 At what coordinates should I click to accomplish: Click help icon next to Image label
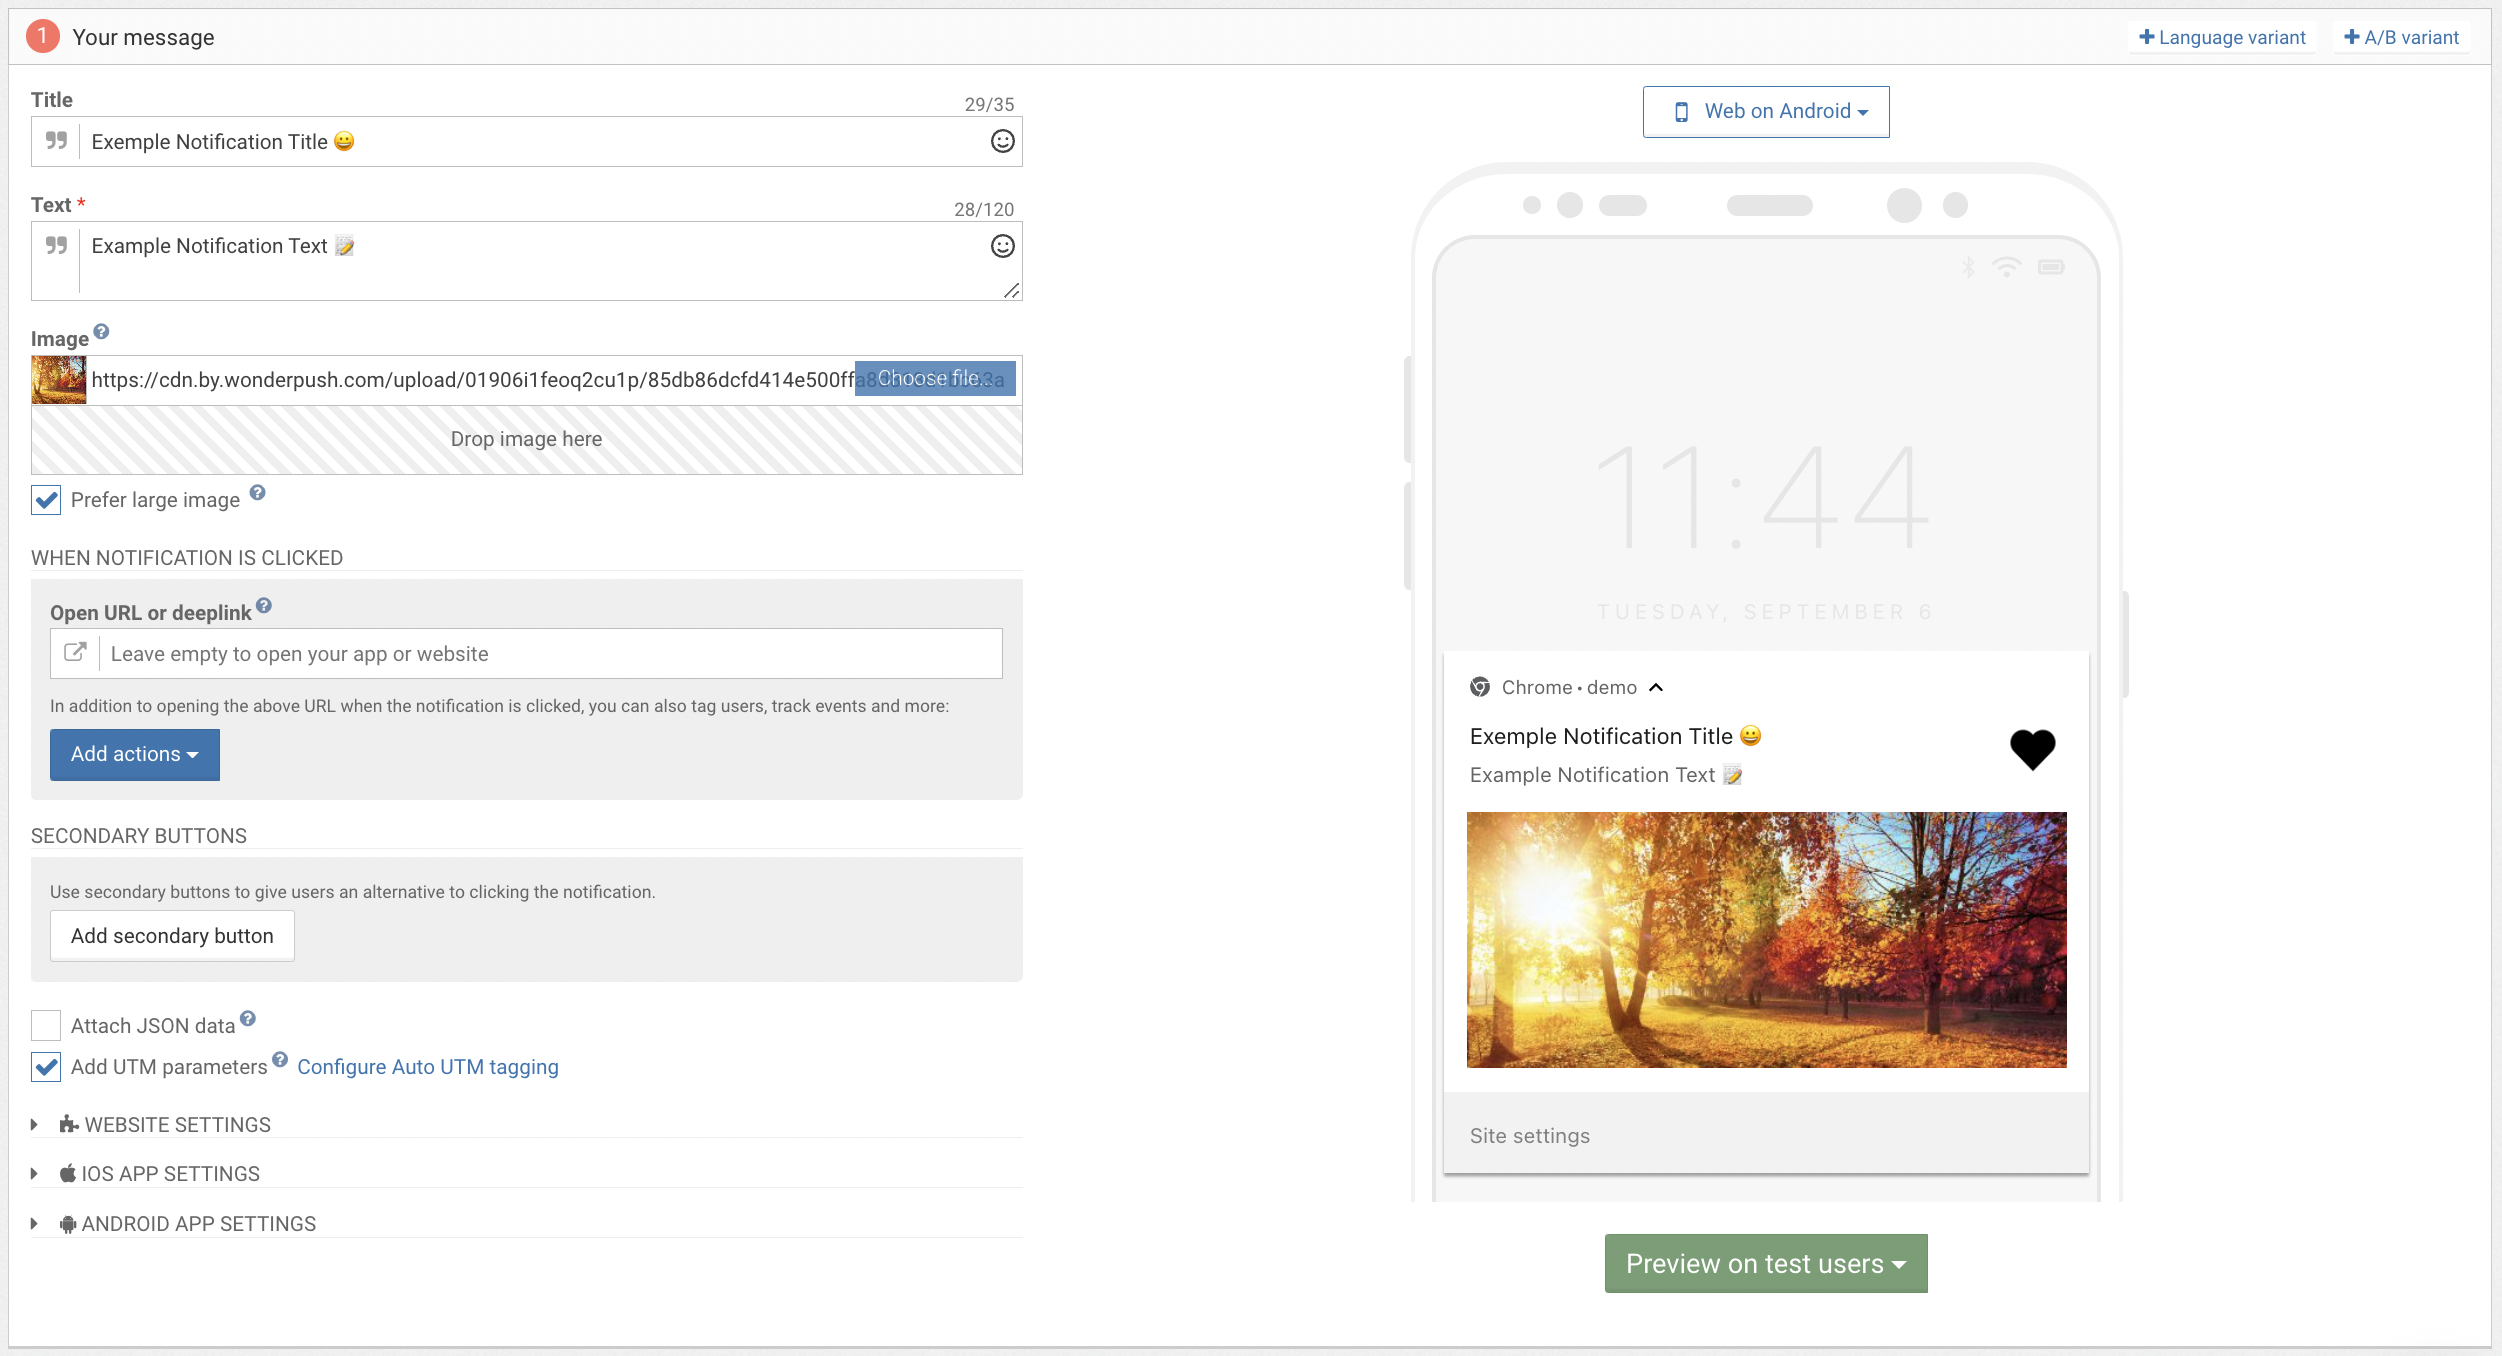101,332
